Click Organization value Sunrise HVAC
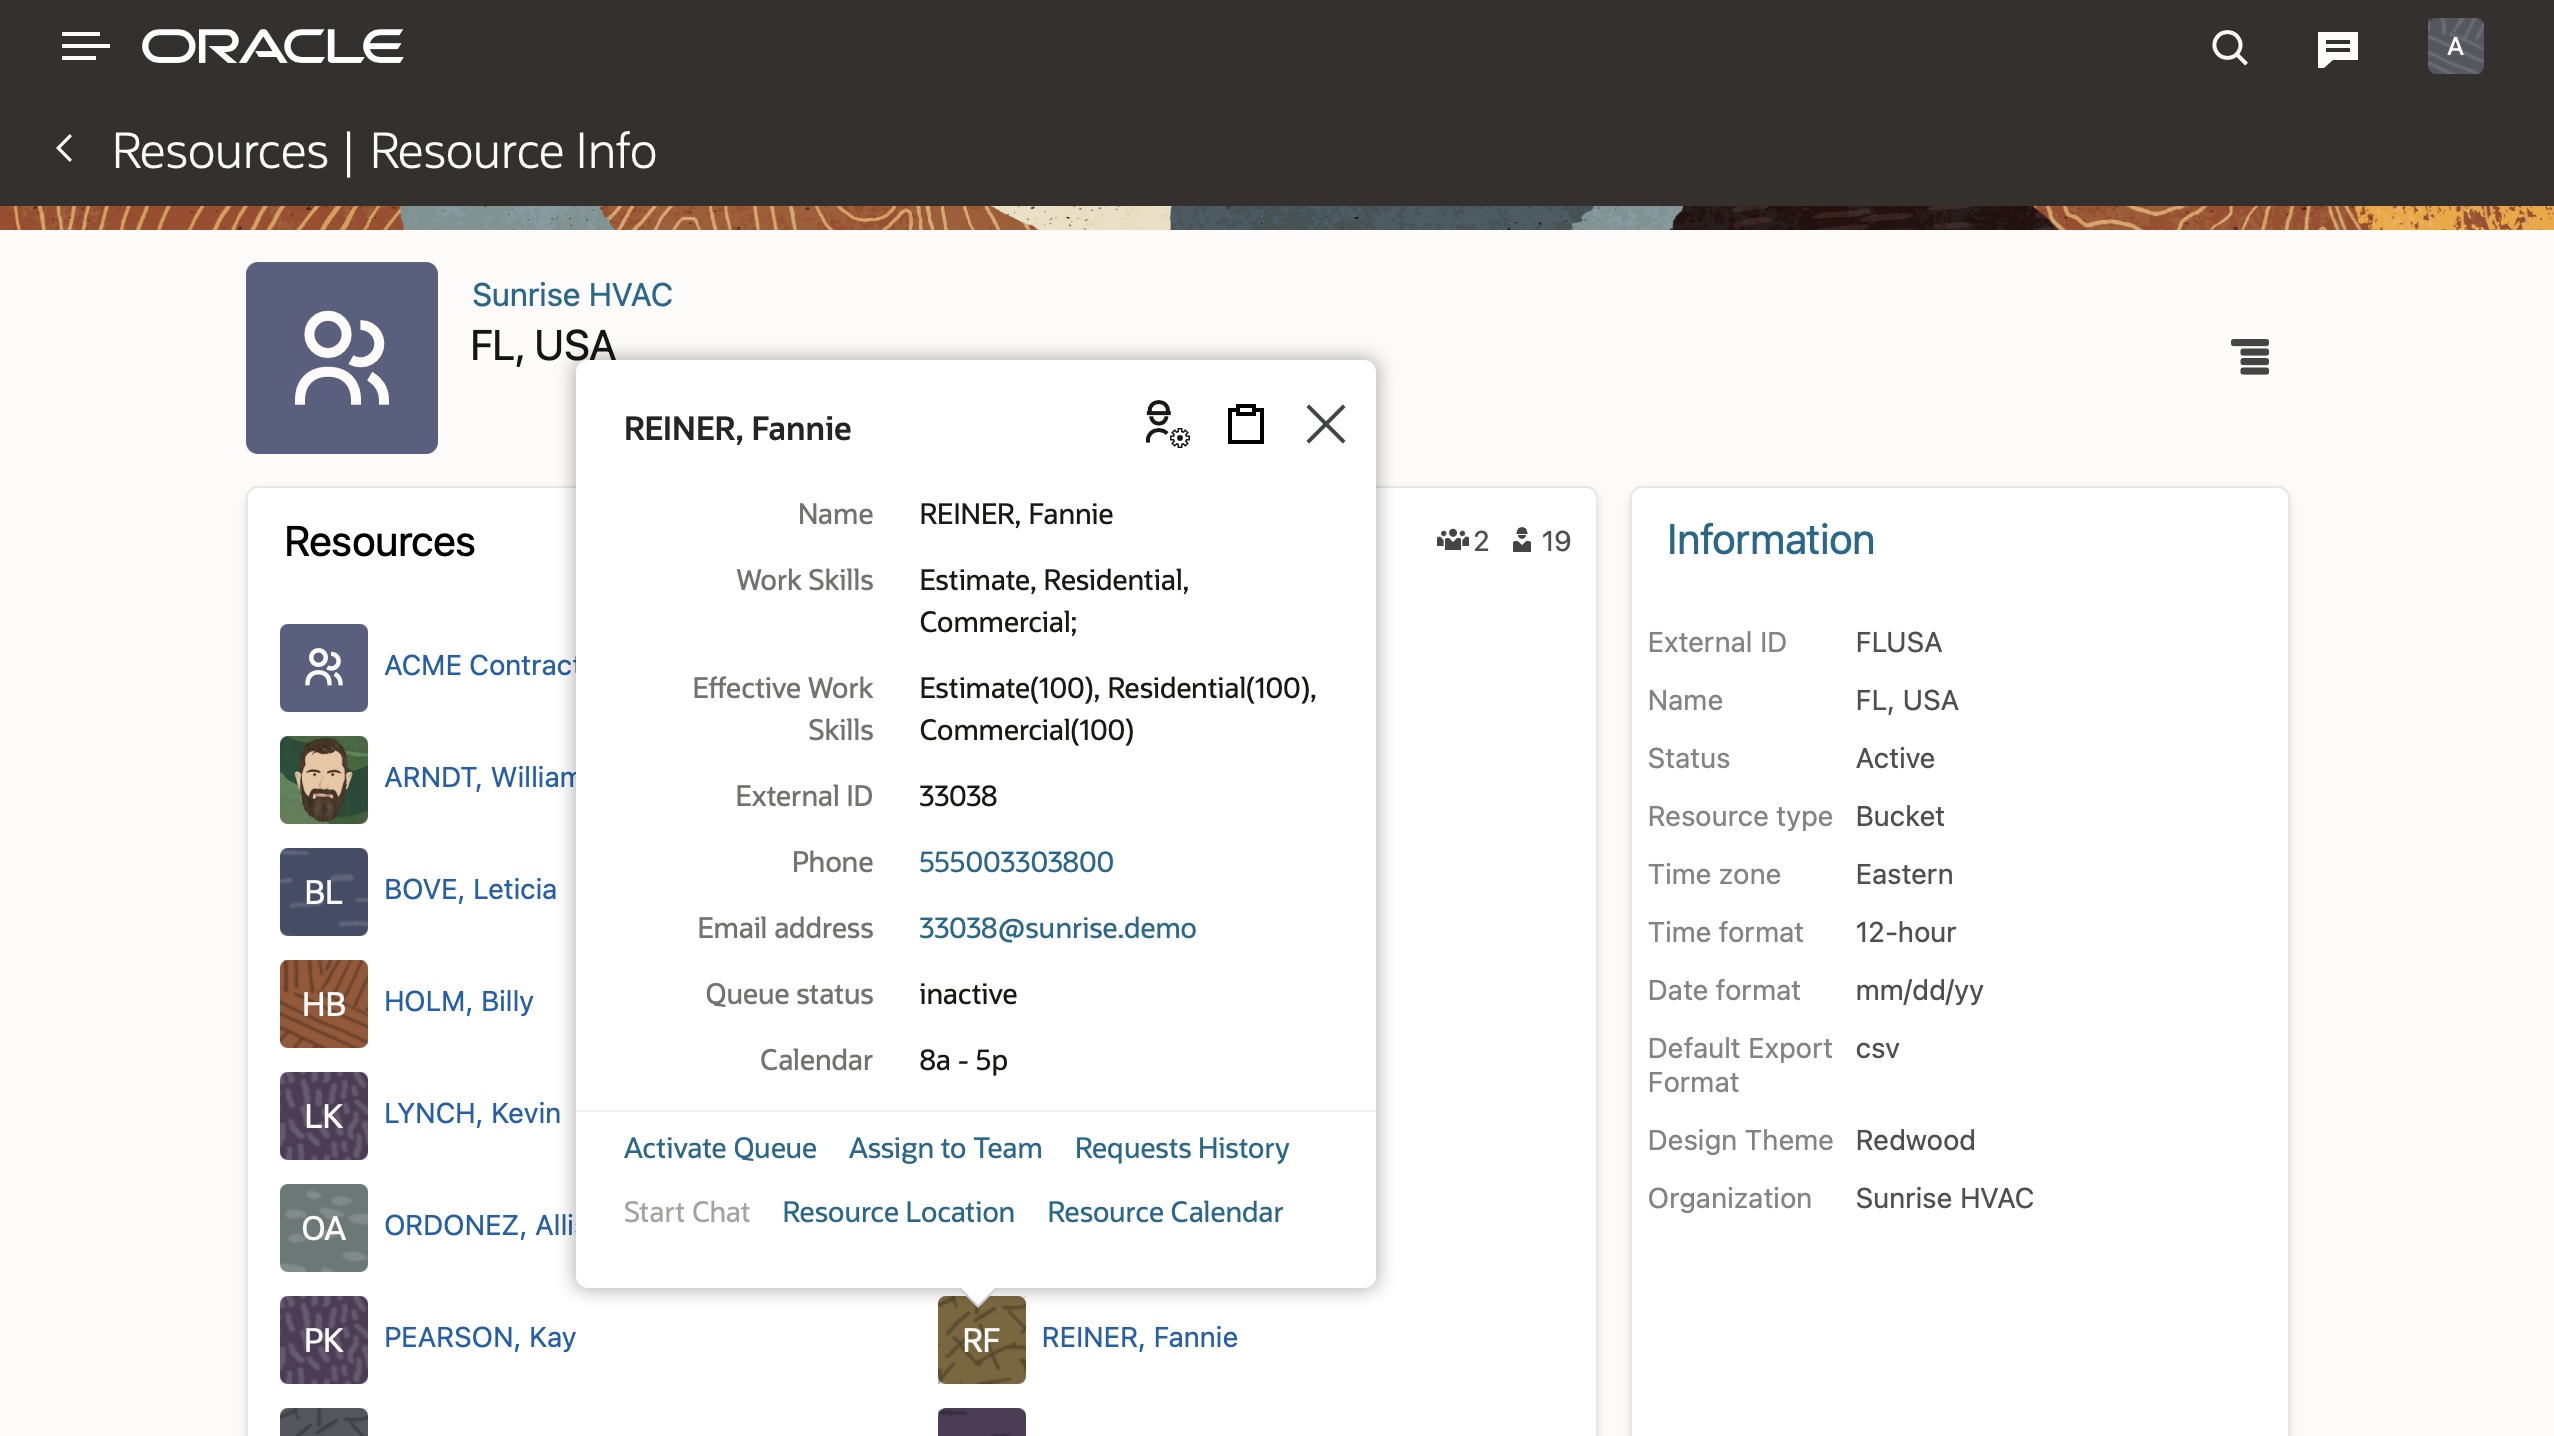The height and width of the screenshot is (1436, 2554). coord(1945,1198)
